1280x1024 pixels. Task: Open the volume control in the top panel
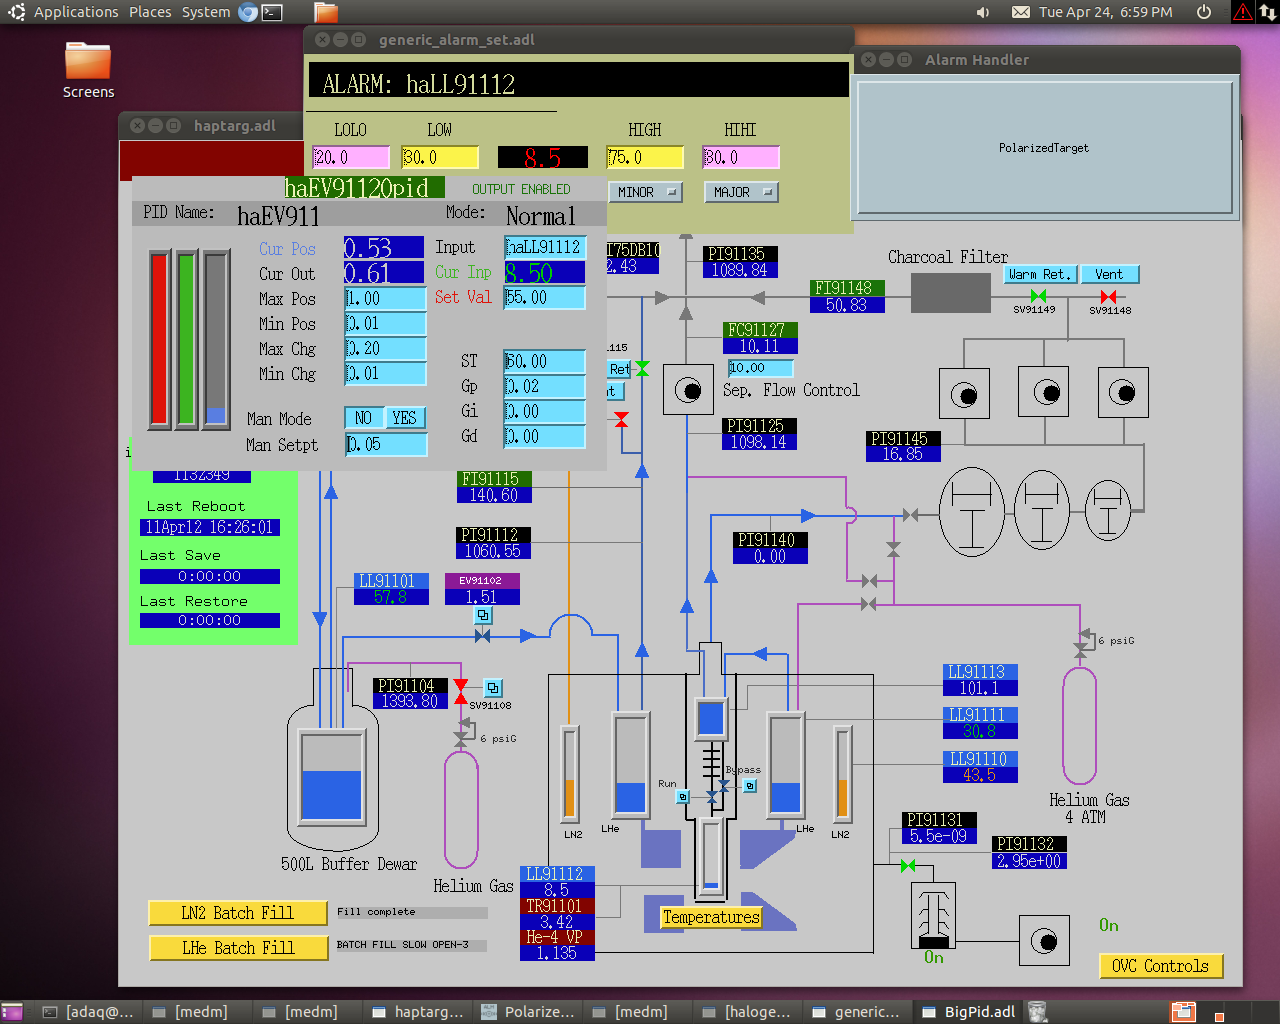pyautogui.click(x=983, y=12)
